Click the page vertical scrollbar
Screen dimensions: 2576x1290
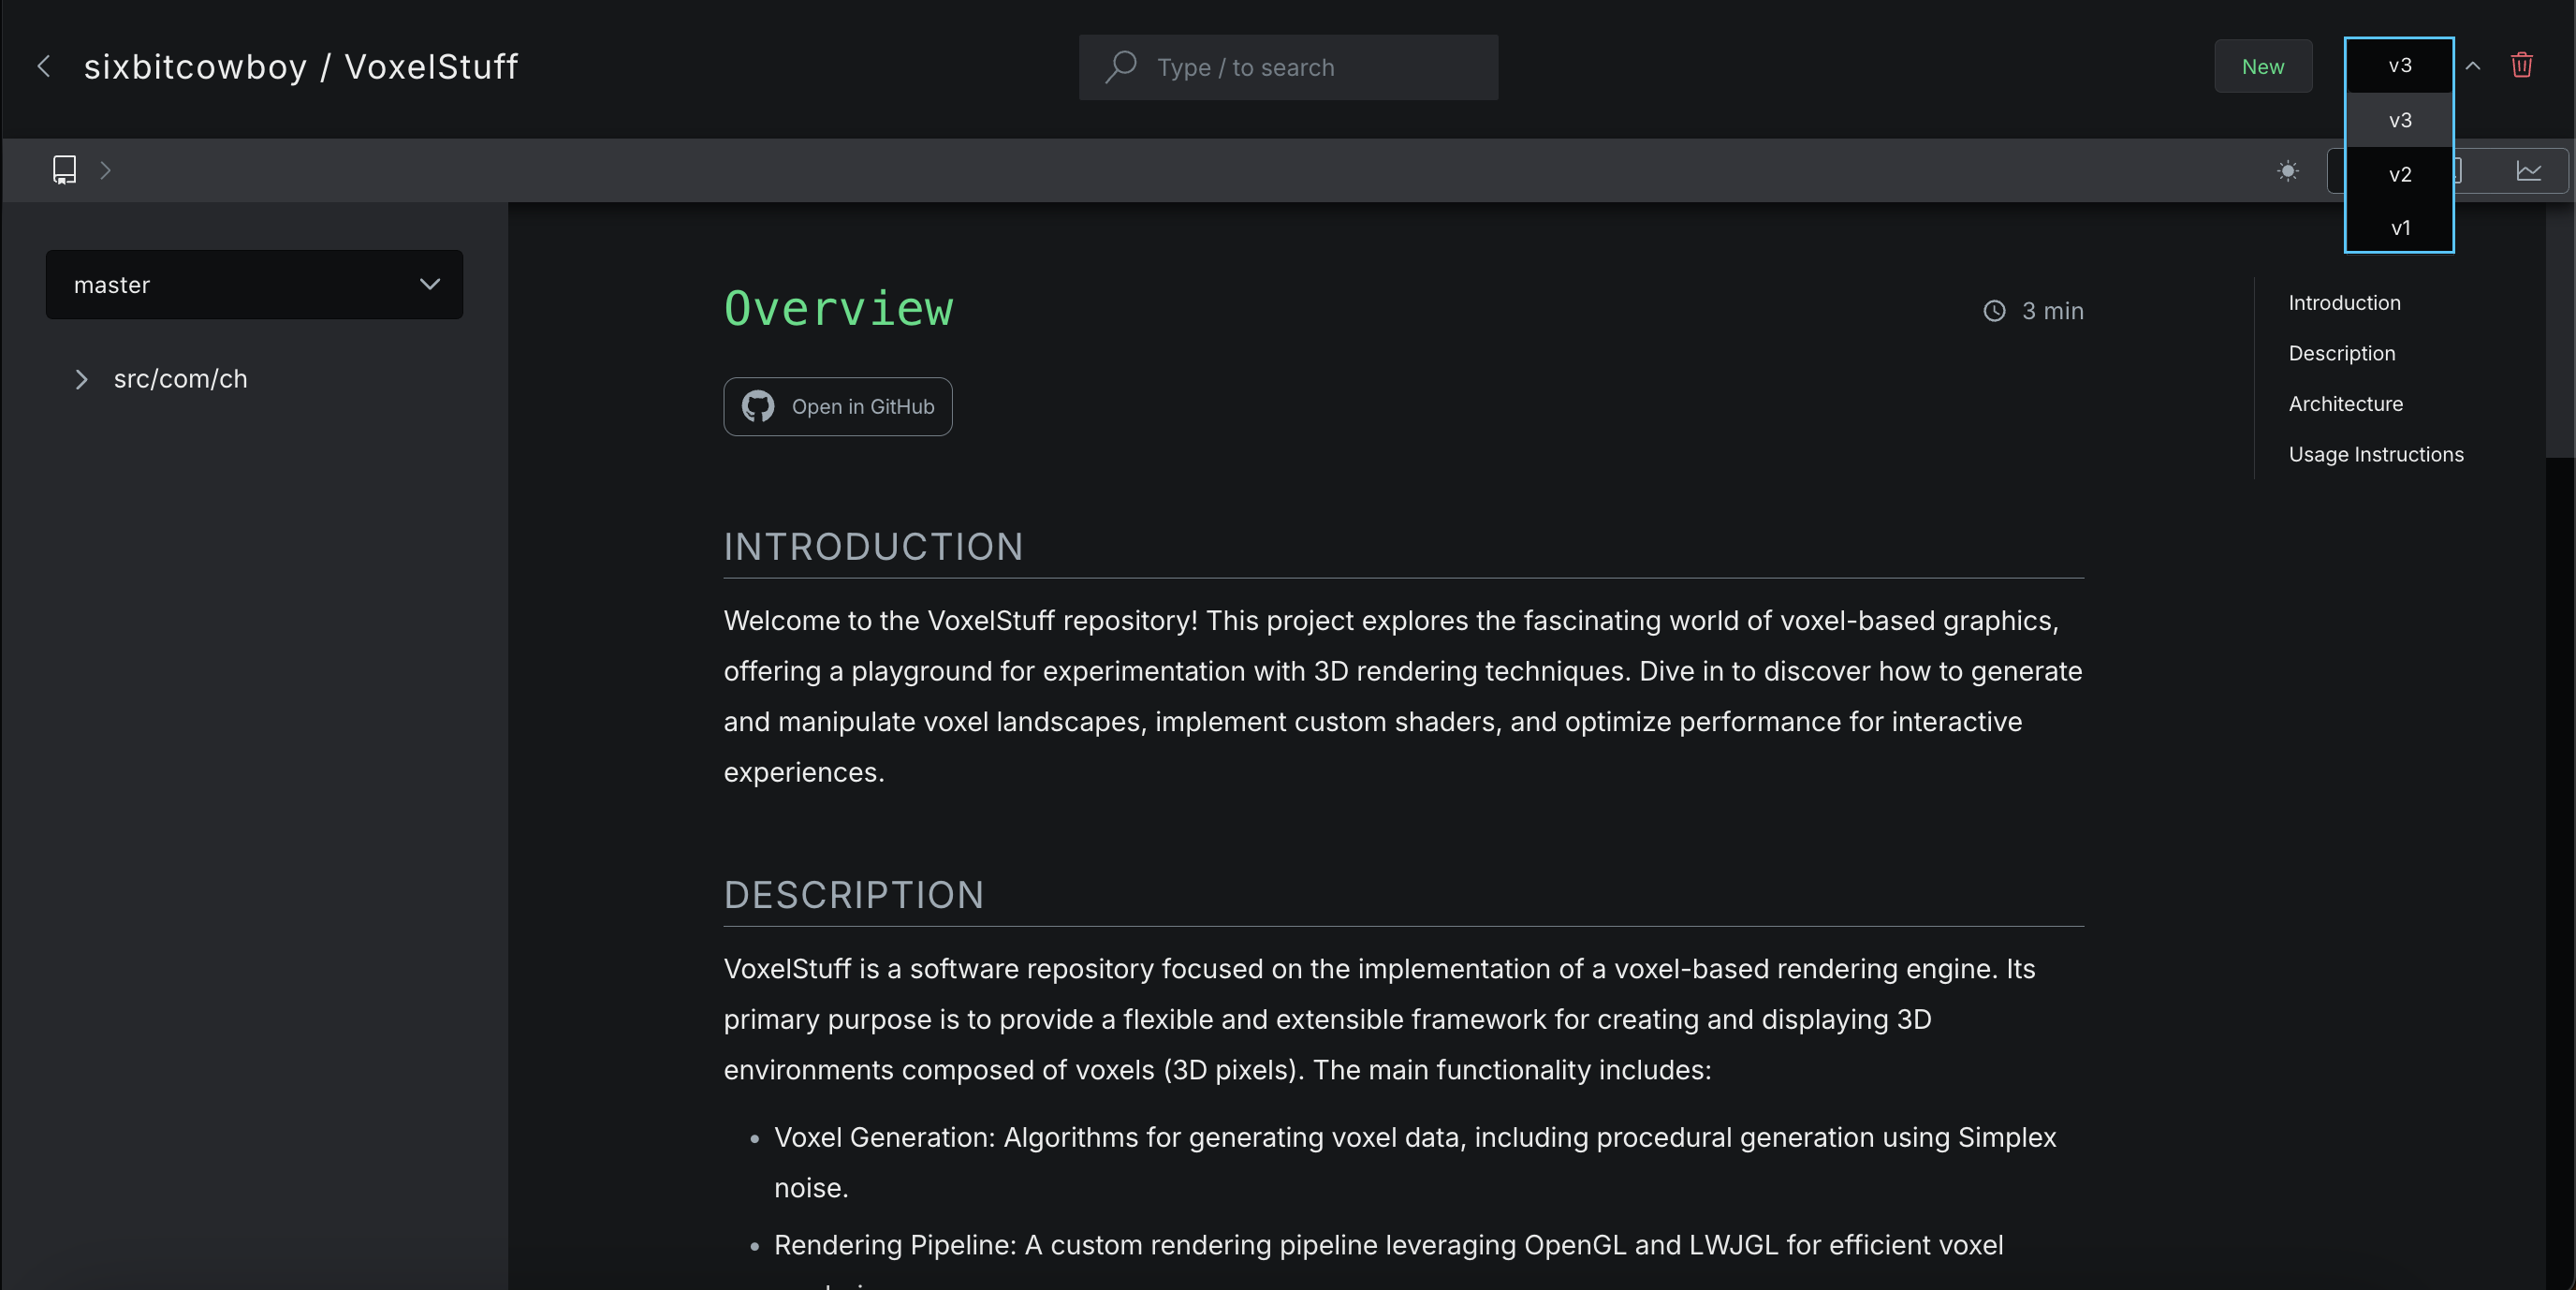pyautogui.click(x=2560, y=330)
